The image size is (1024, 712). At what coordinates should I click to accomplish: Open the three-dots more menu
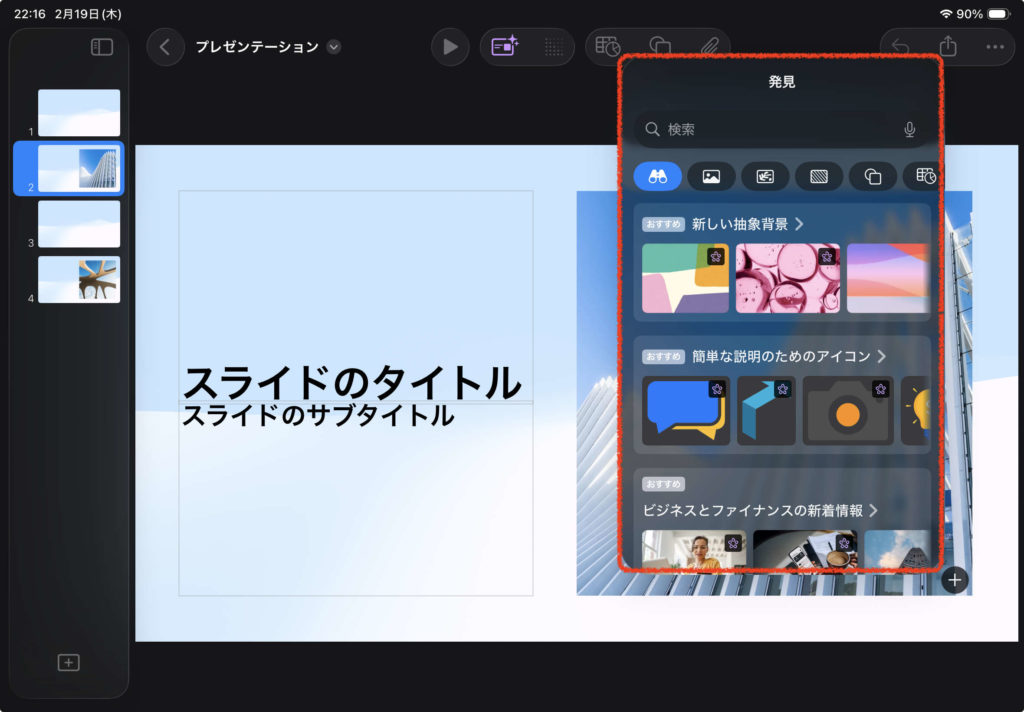click(994, 47)
